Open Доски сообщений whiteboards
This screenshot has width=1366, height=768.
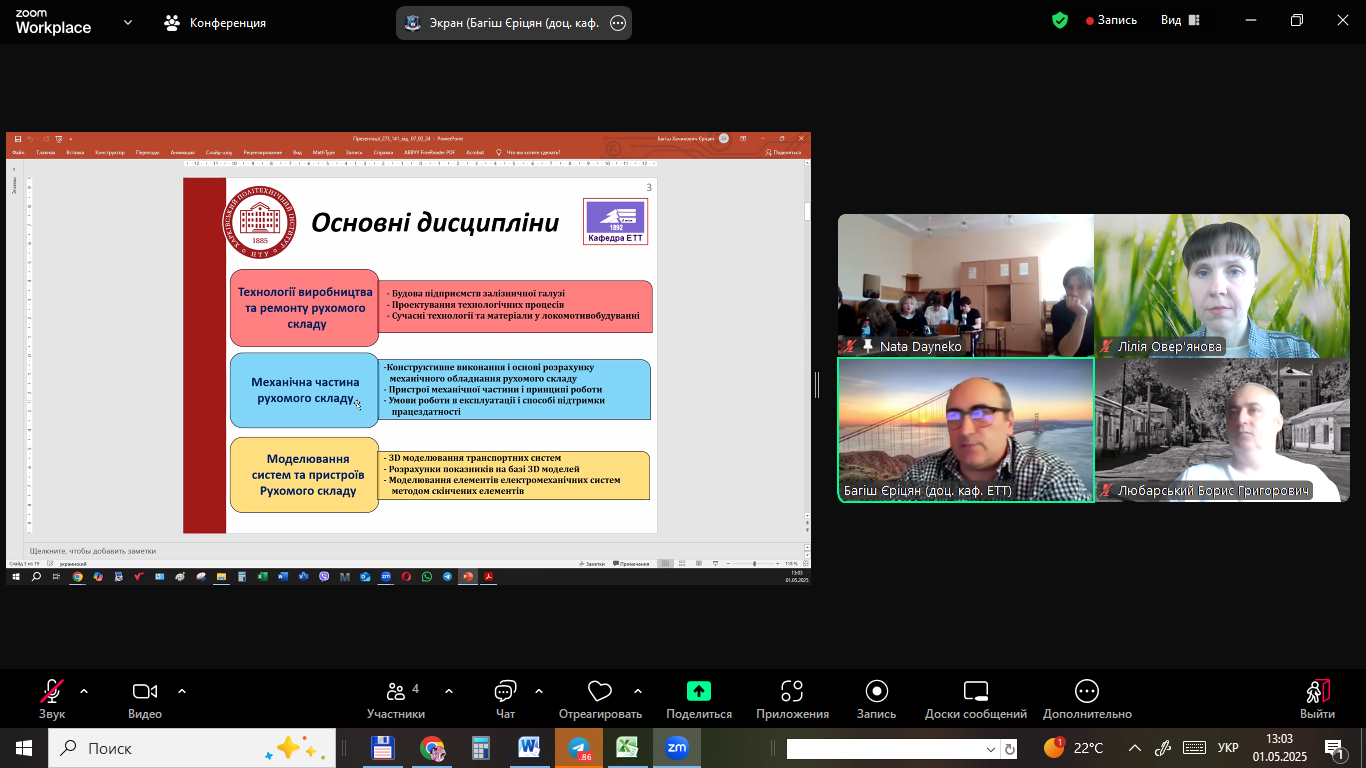click(975, 692)
